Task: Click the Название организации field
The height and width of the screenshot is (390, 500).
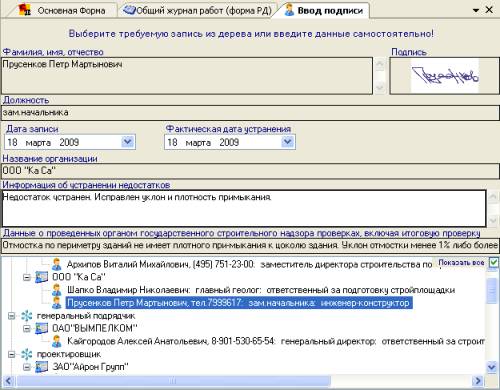Action: [250, 171]
